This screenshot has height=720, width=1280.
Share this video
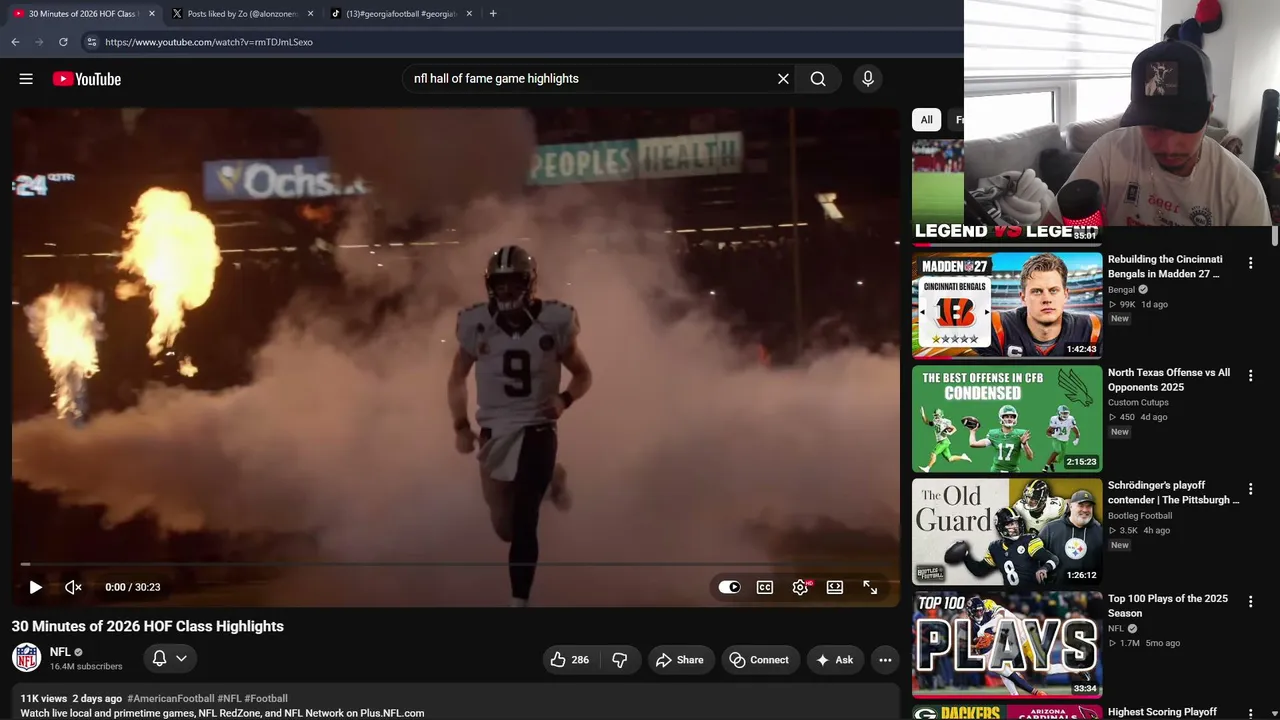(x=680, y=660)
